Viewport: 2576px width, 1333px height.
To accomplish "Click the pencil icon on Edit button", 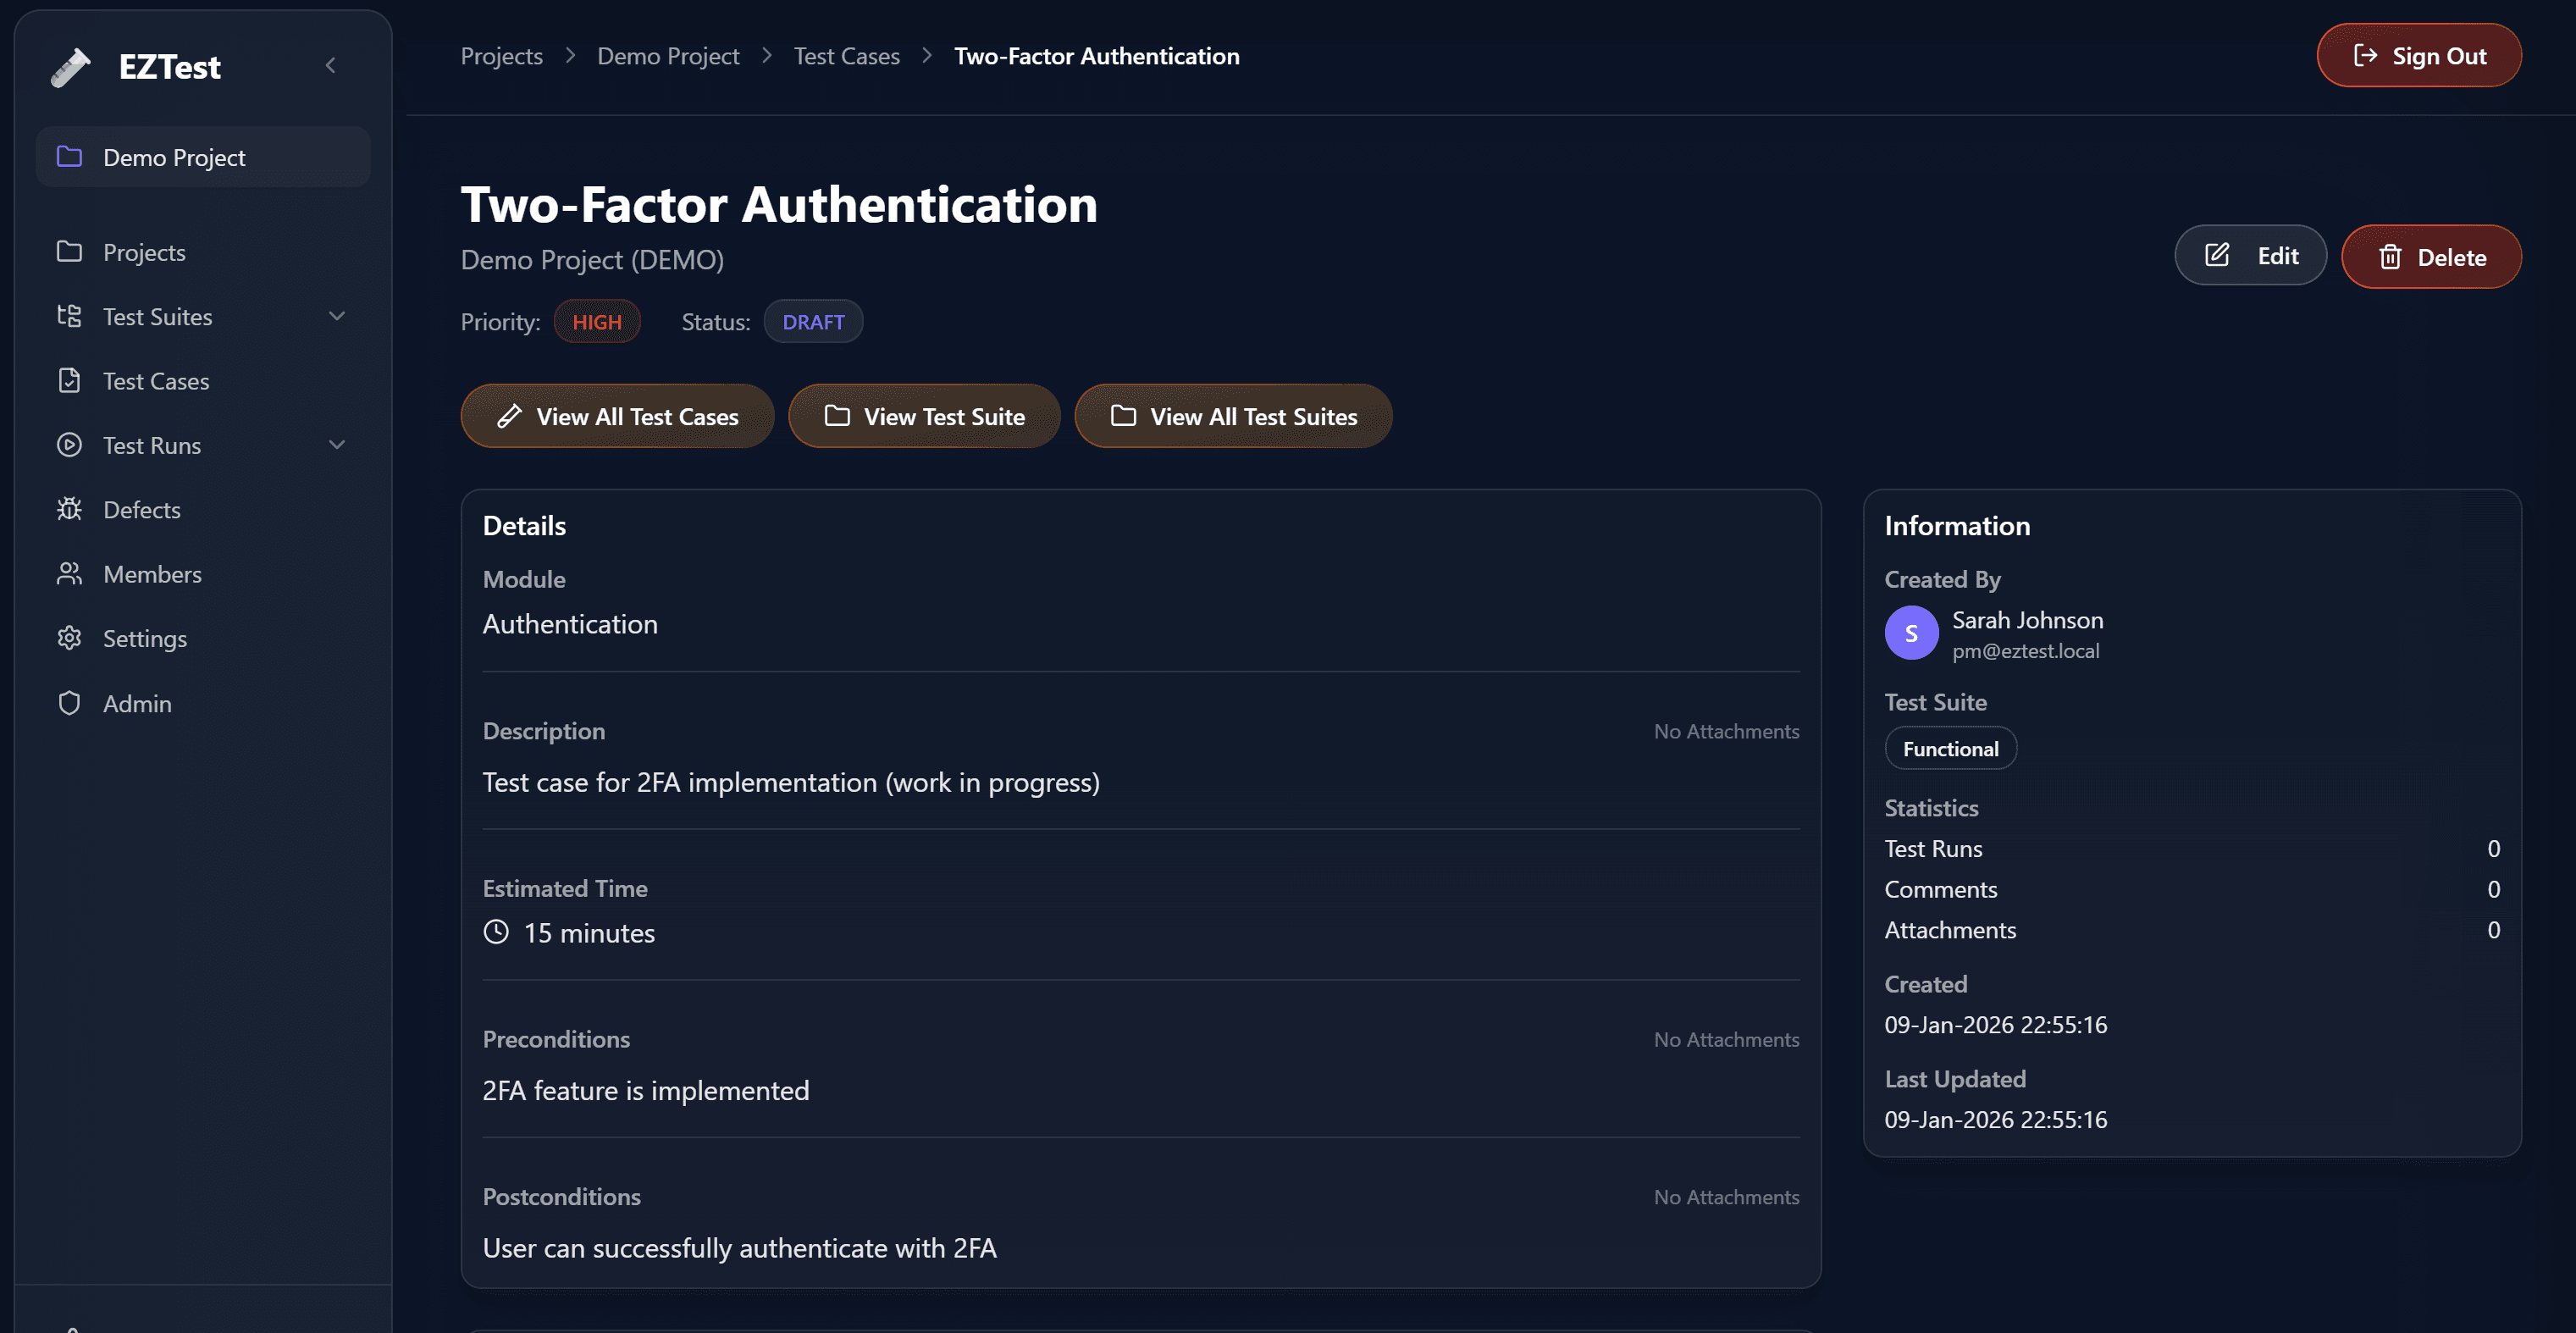I will click(2218, 255).
